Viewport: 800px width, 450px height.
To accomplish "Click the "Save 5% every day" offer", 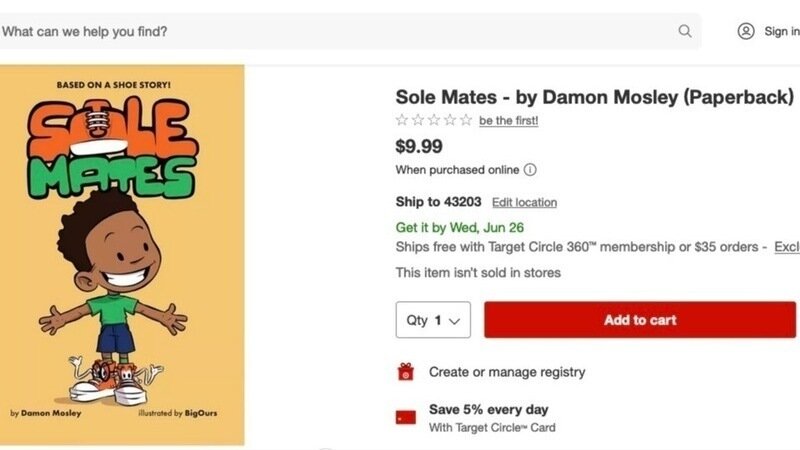I will pos(488,409).
